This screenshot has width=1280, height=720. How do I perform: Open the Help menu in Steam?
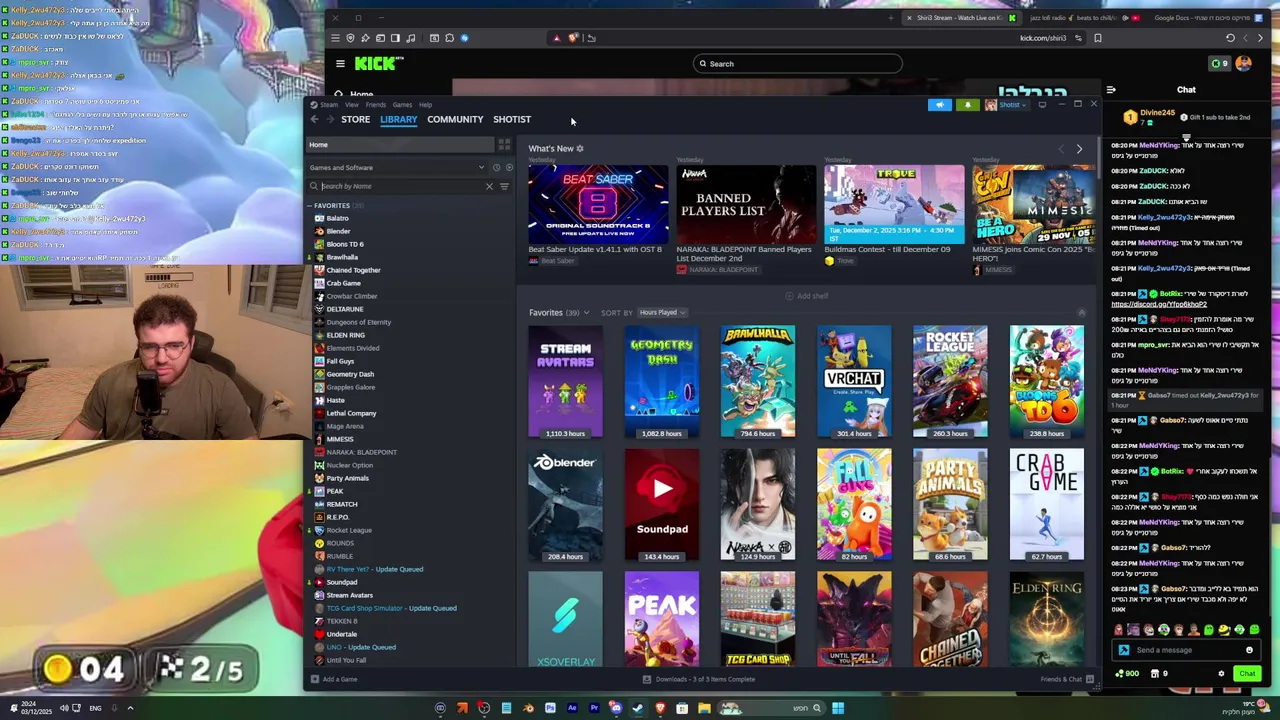pyautogui.click(x=425, y=105)
